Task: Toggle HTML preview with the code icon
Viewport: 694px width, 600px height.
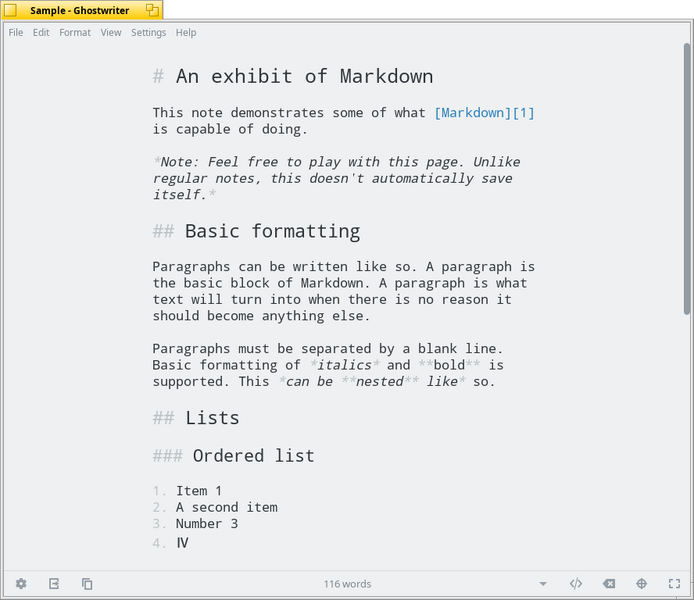Action: [x=576, y=584]
